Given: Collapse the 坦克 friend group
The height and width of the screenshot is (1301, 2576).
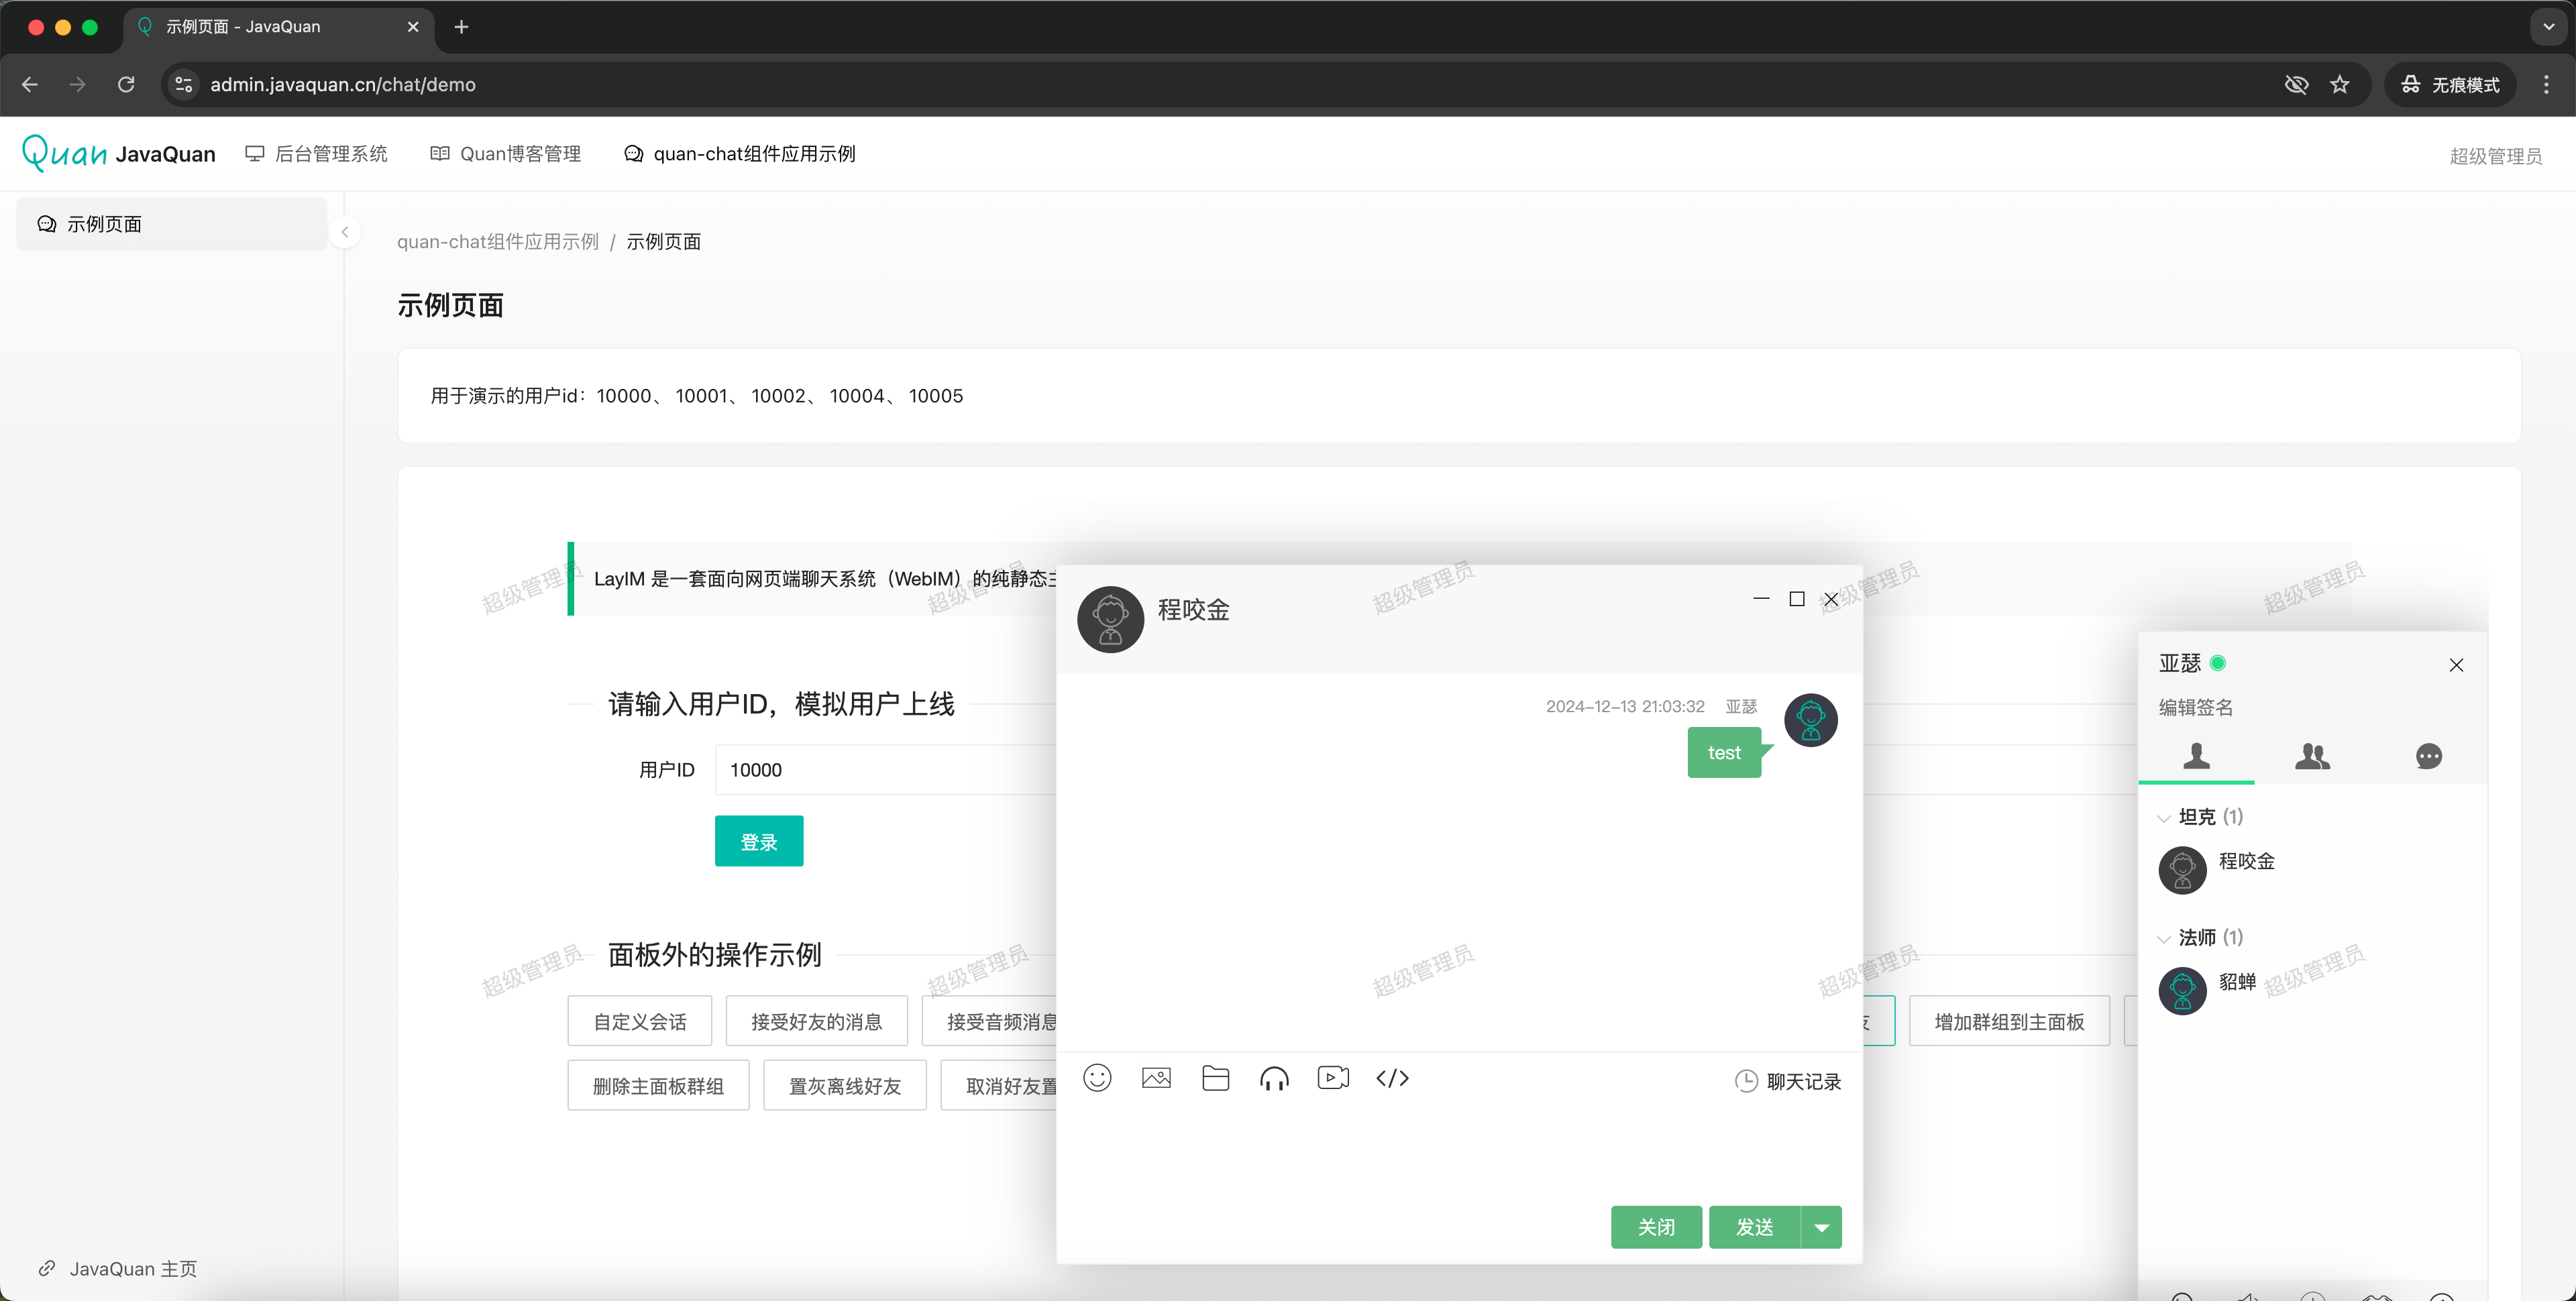Looking at the screenshot, I should tap(2198, 817).
